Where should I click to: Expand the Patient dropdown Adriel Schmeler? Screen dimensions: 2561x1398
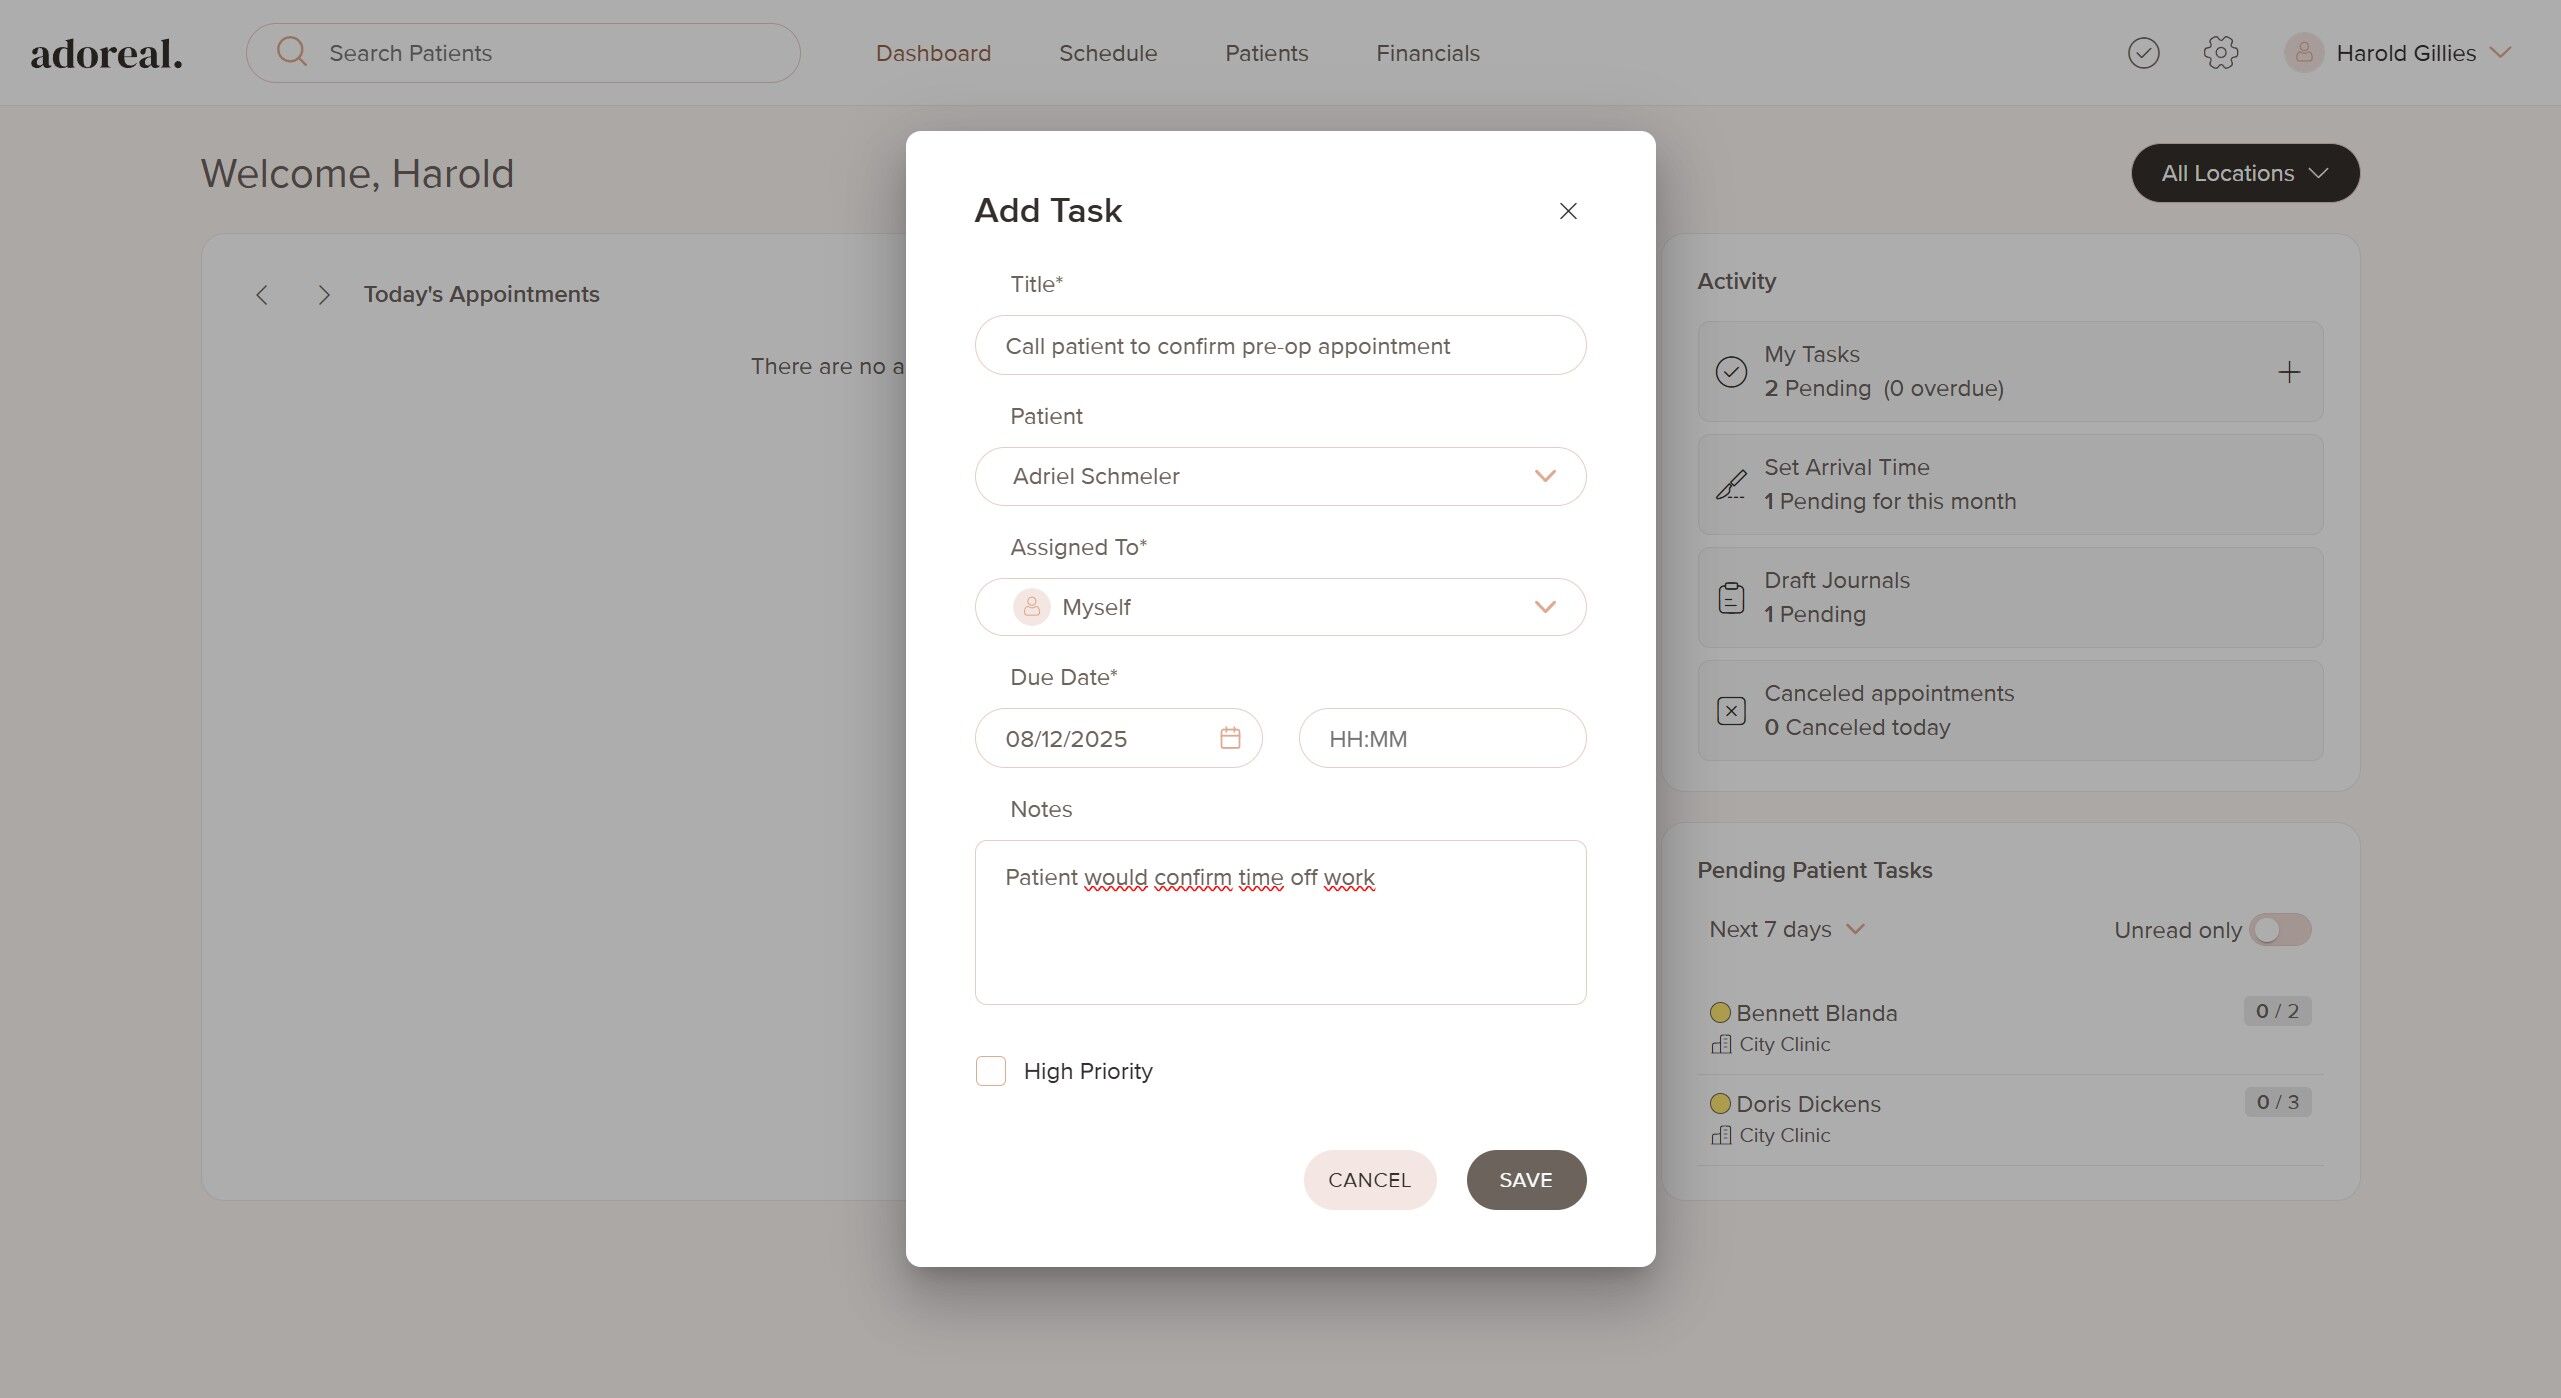[x=1280, y=476]
